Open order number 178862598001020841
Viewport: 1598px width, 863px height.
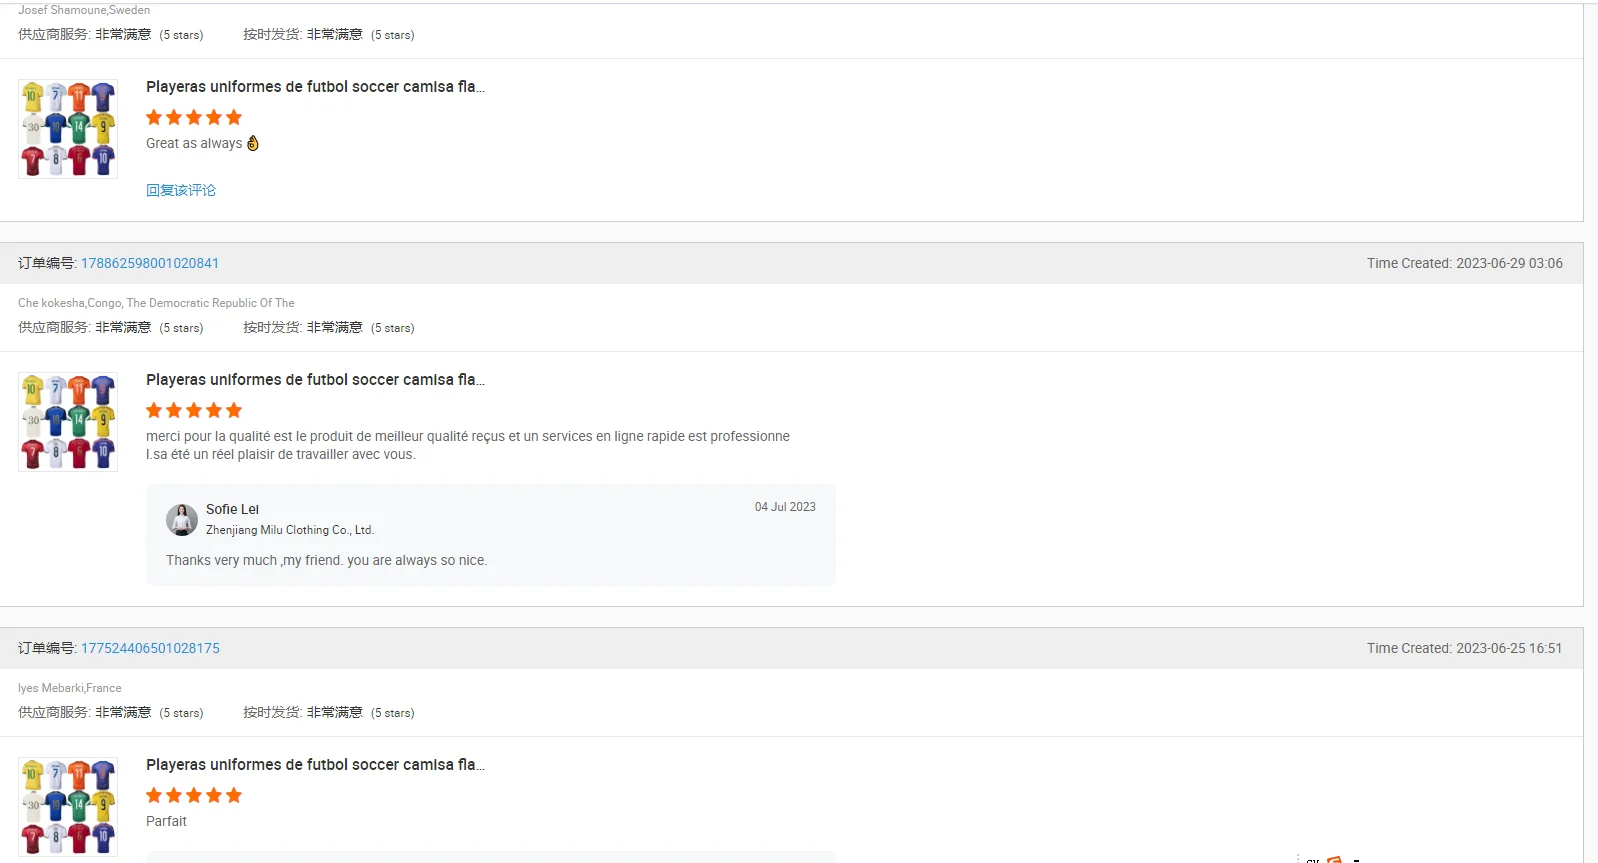click(x=150, y=263)
